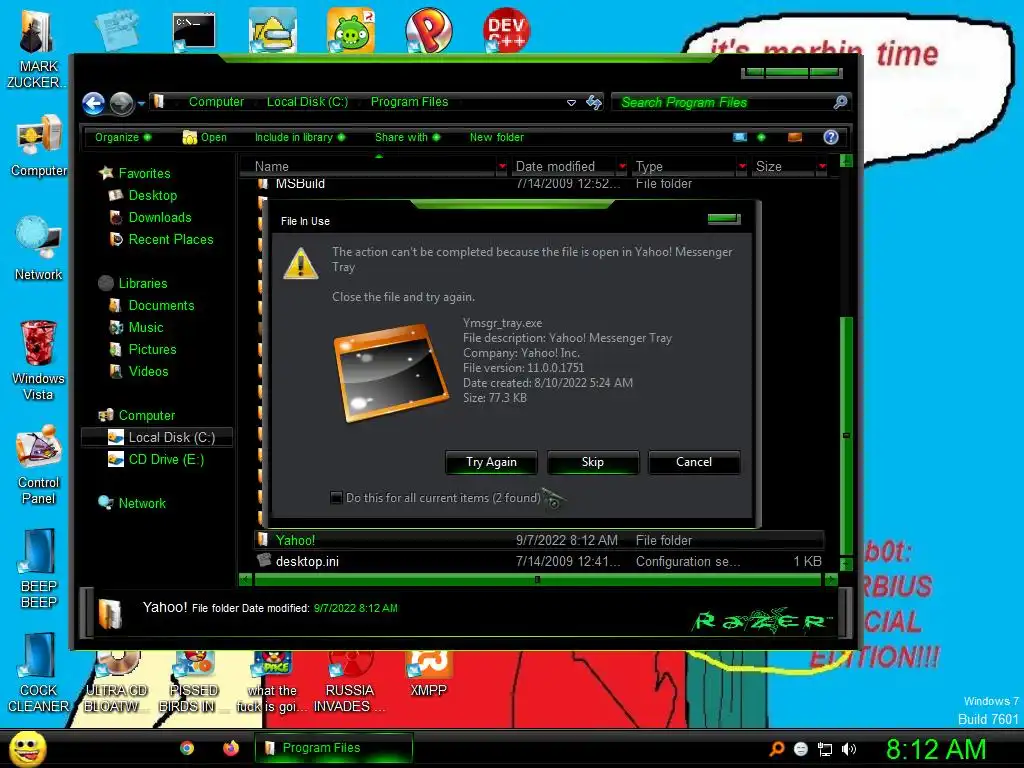Open the Organize menu
Screen dimensions: 1024x768
coord(123,137)
